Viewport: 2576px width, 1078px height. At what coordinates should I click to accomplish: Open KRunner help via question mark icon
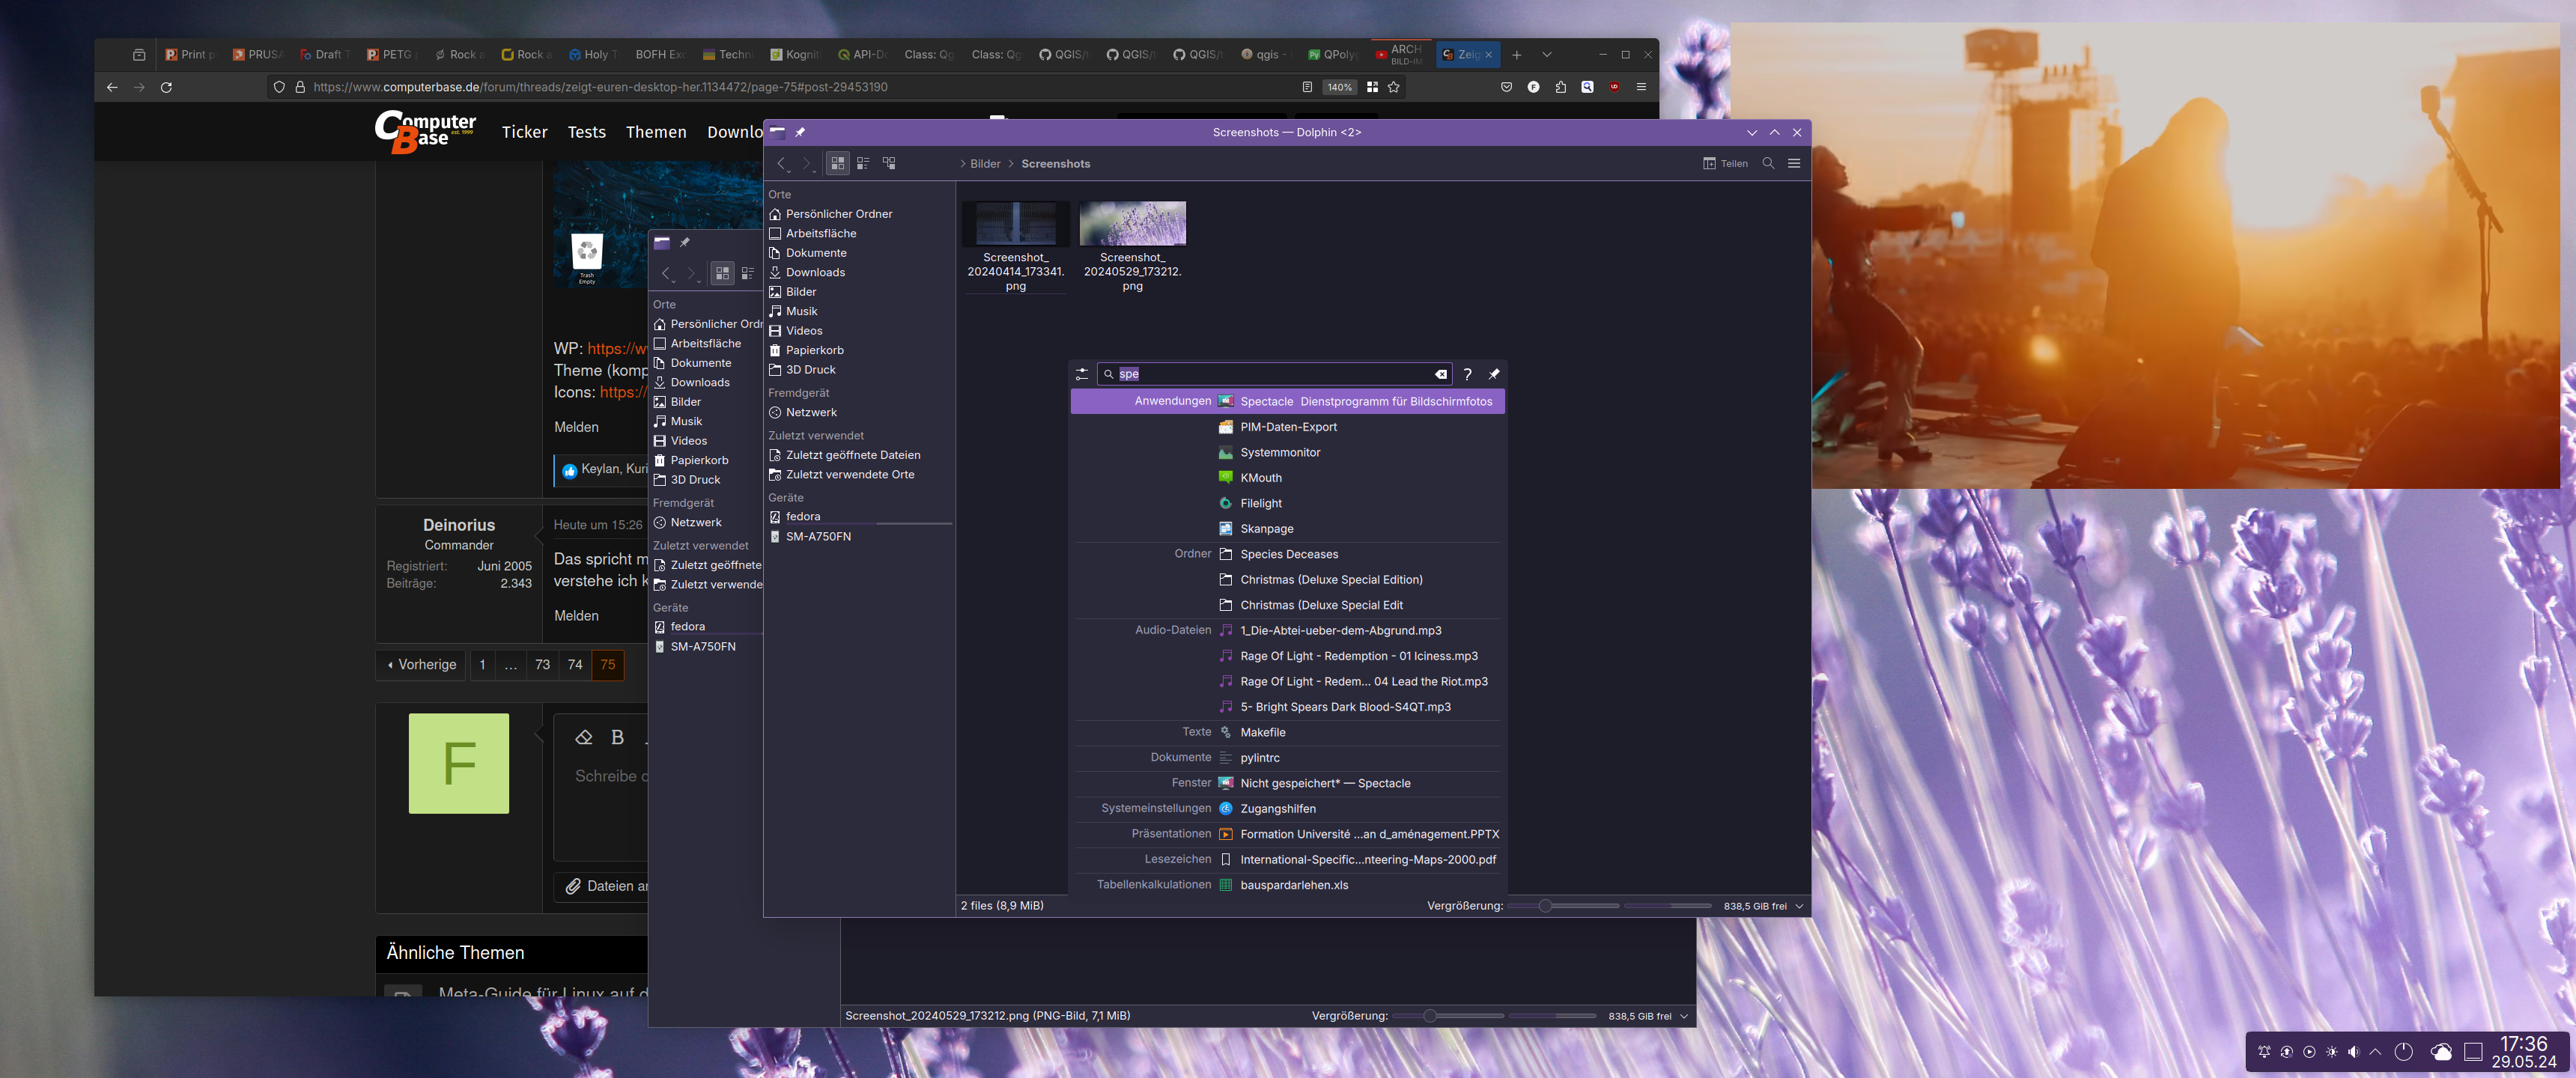(1467, 374)
